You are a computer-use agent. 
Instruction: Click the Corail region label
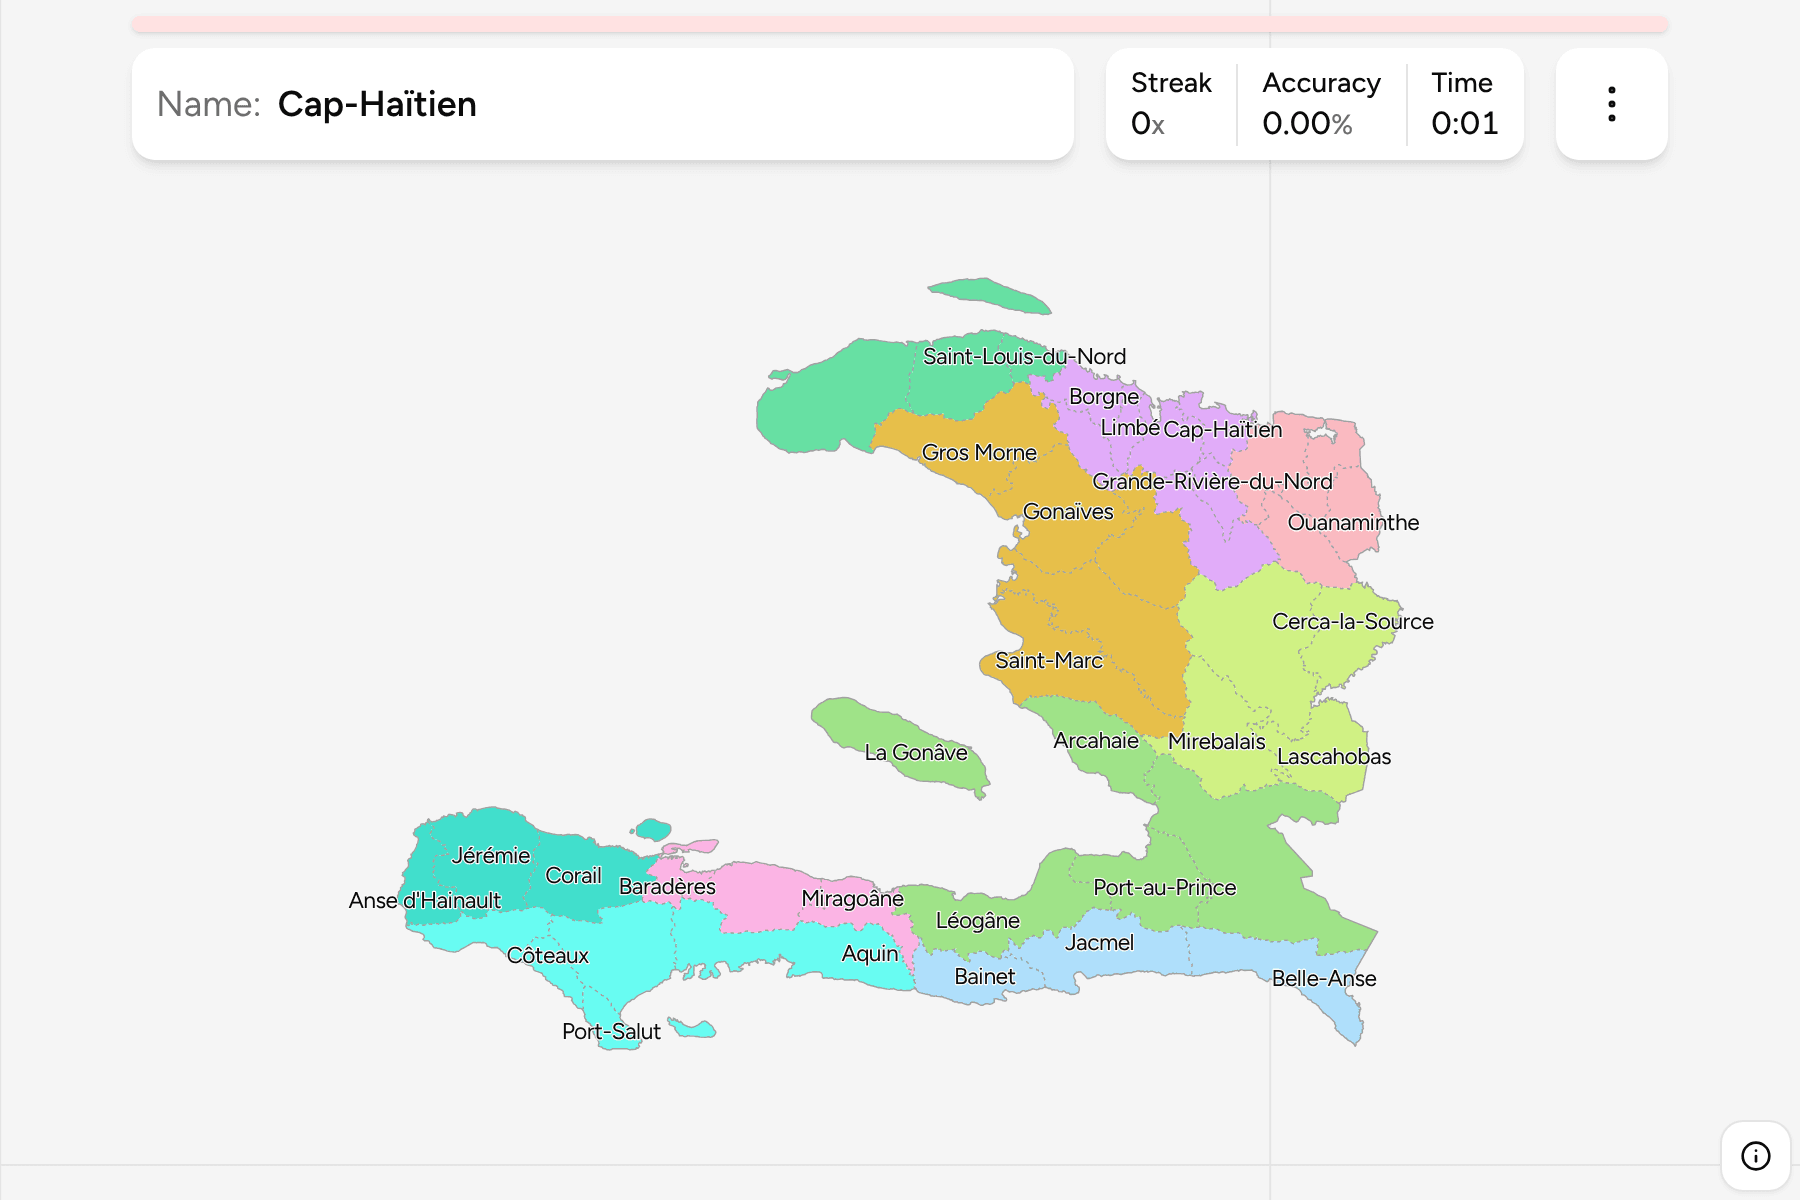tap(573, 876)
